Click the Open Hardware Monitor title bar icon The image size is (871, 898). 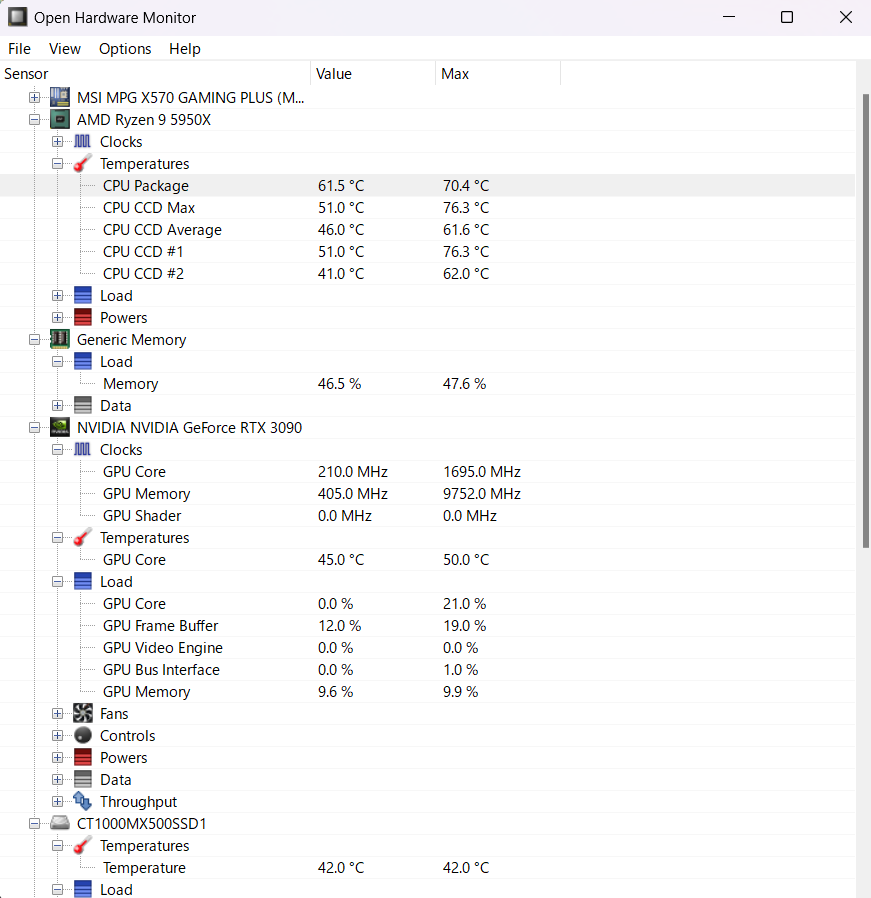[x=17, y=17]
